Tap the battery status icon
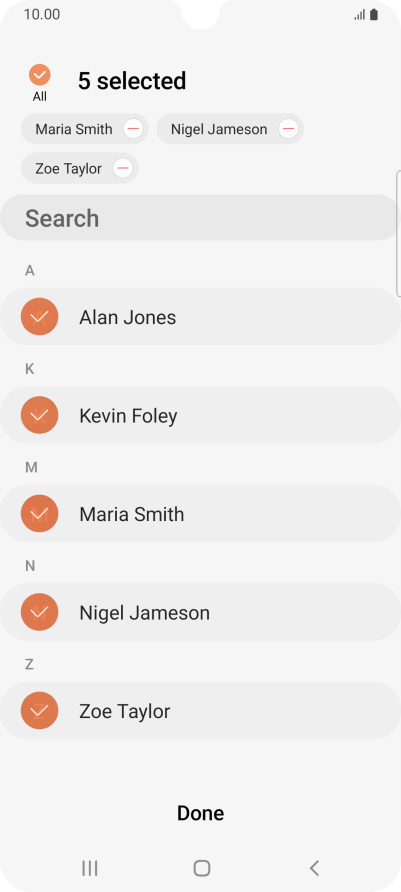Image resolution: width=401 pixels, height=892 pixels. coord(374,15)
